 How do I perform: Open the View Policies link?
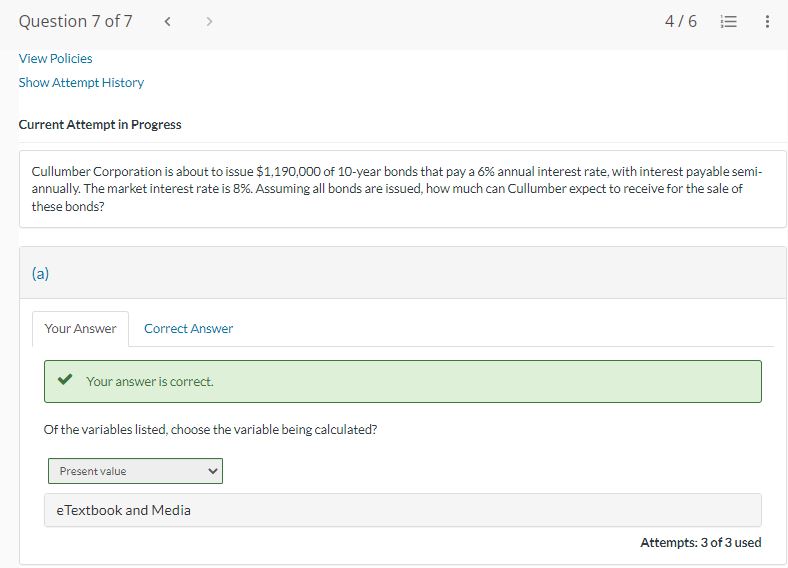[x=56, y=58]
